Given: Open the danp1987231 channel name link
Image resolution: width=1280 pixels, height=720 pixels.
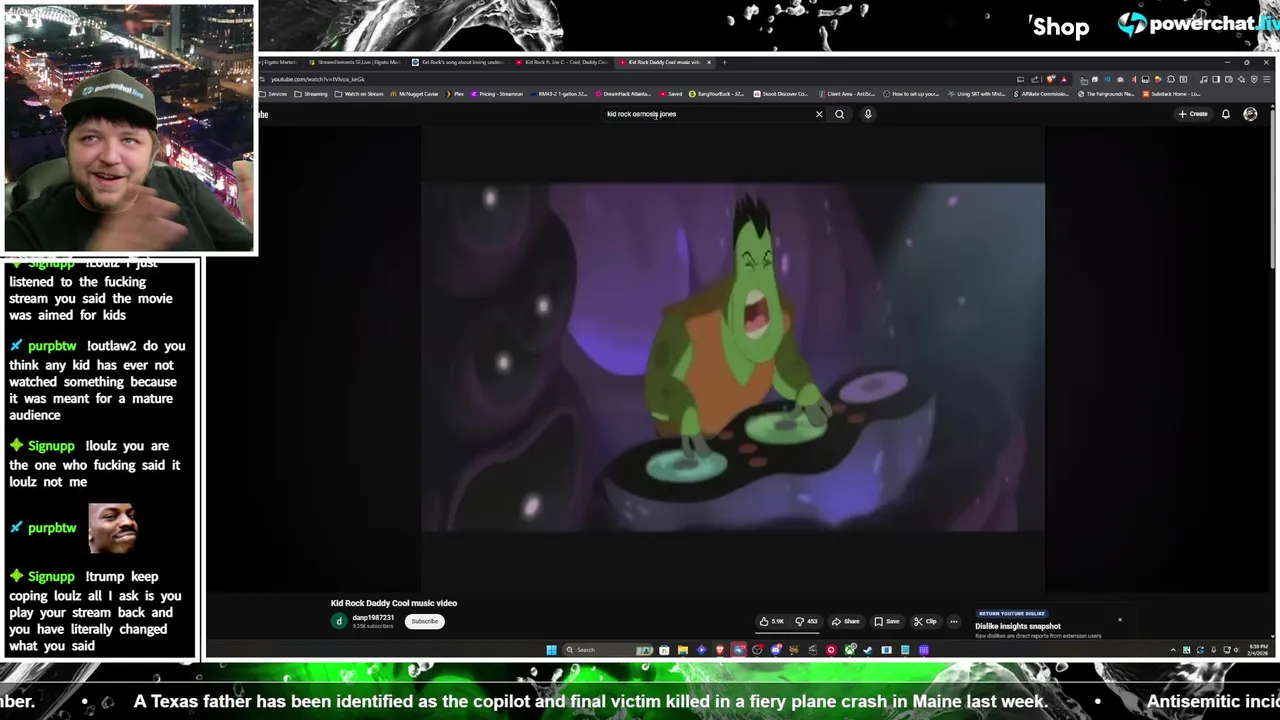Looking at the screenshot, I should coord(373,618).
